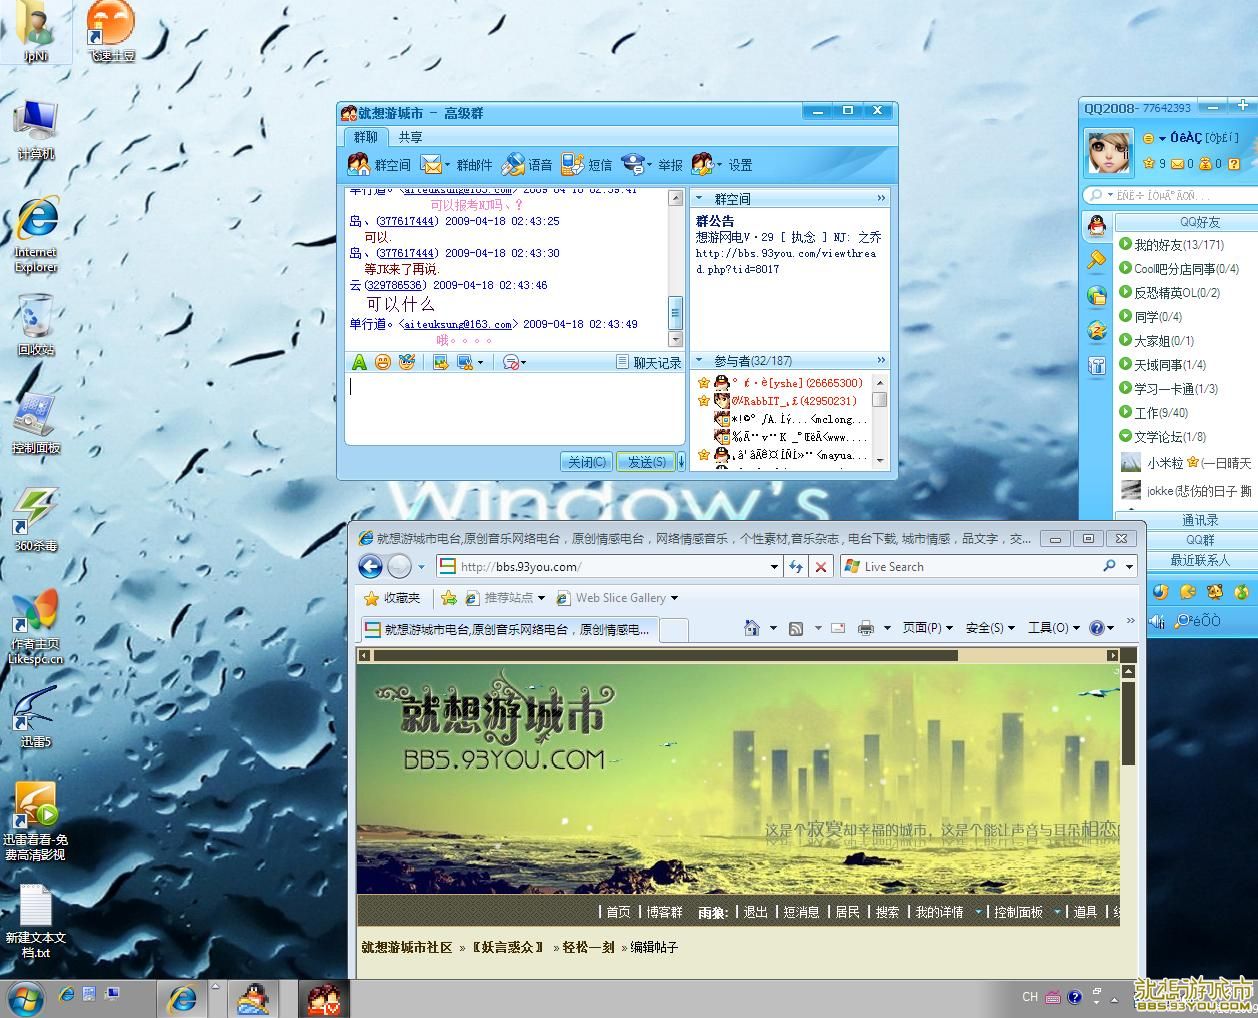Open 短信 SMS icon in group toolbar

pyautogui.click(x=572, y=164)
